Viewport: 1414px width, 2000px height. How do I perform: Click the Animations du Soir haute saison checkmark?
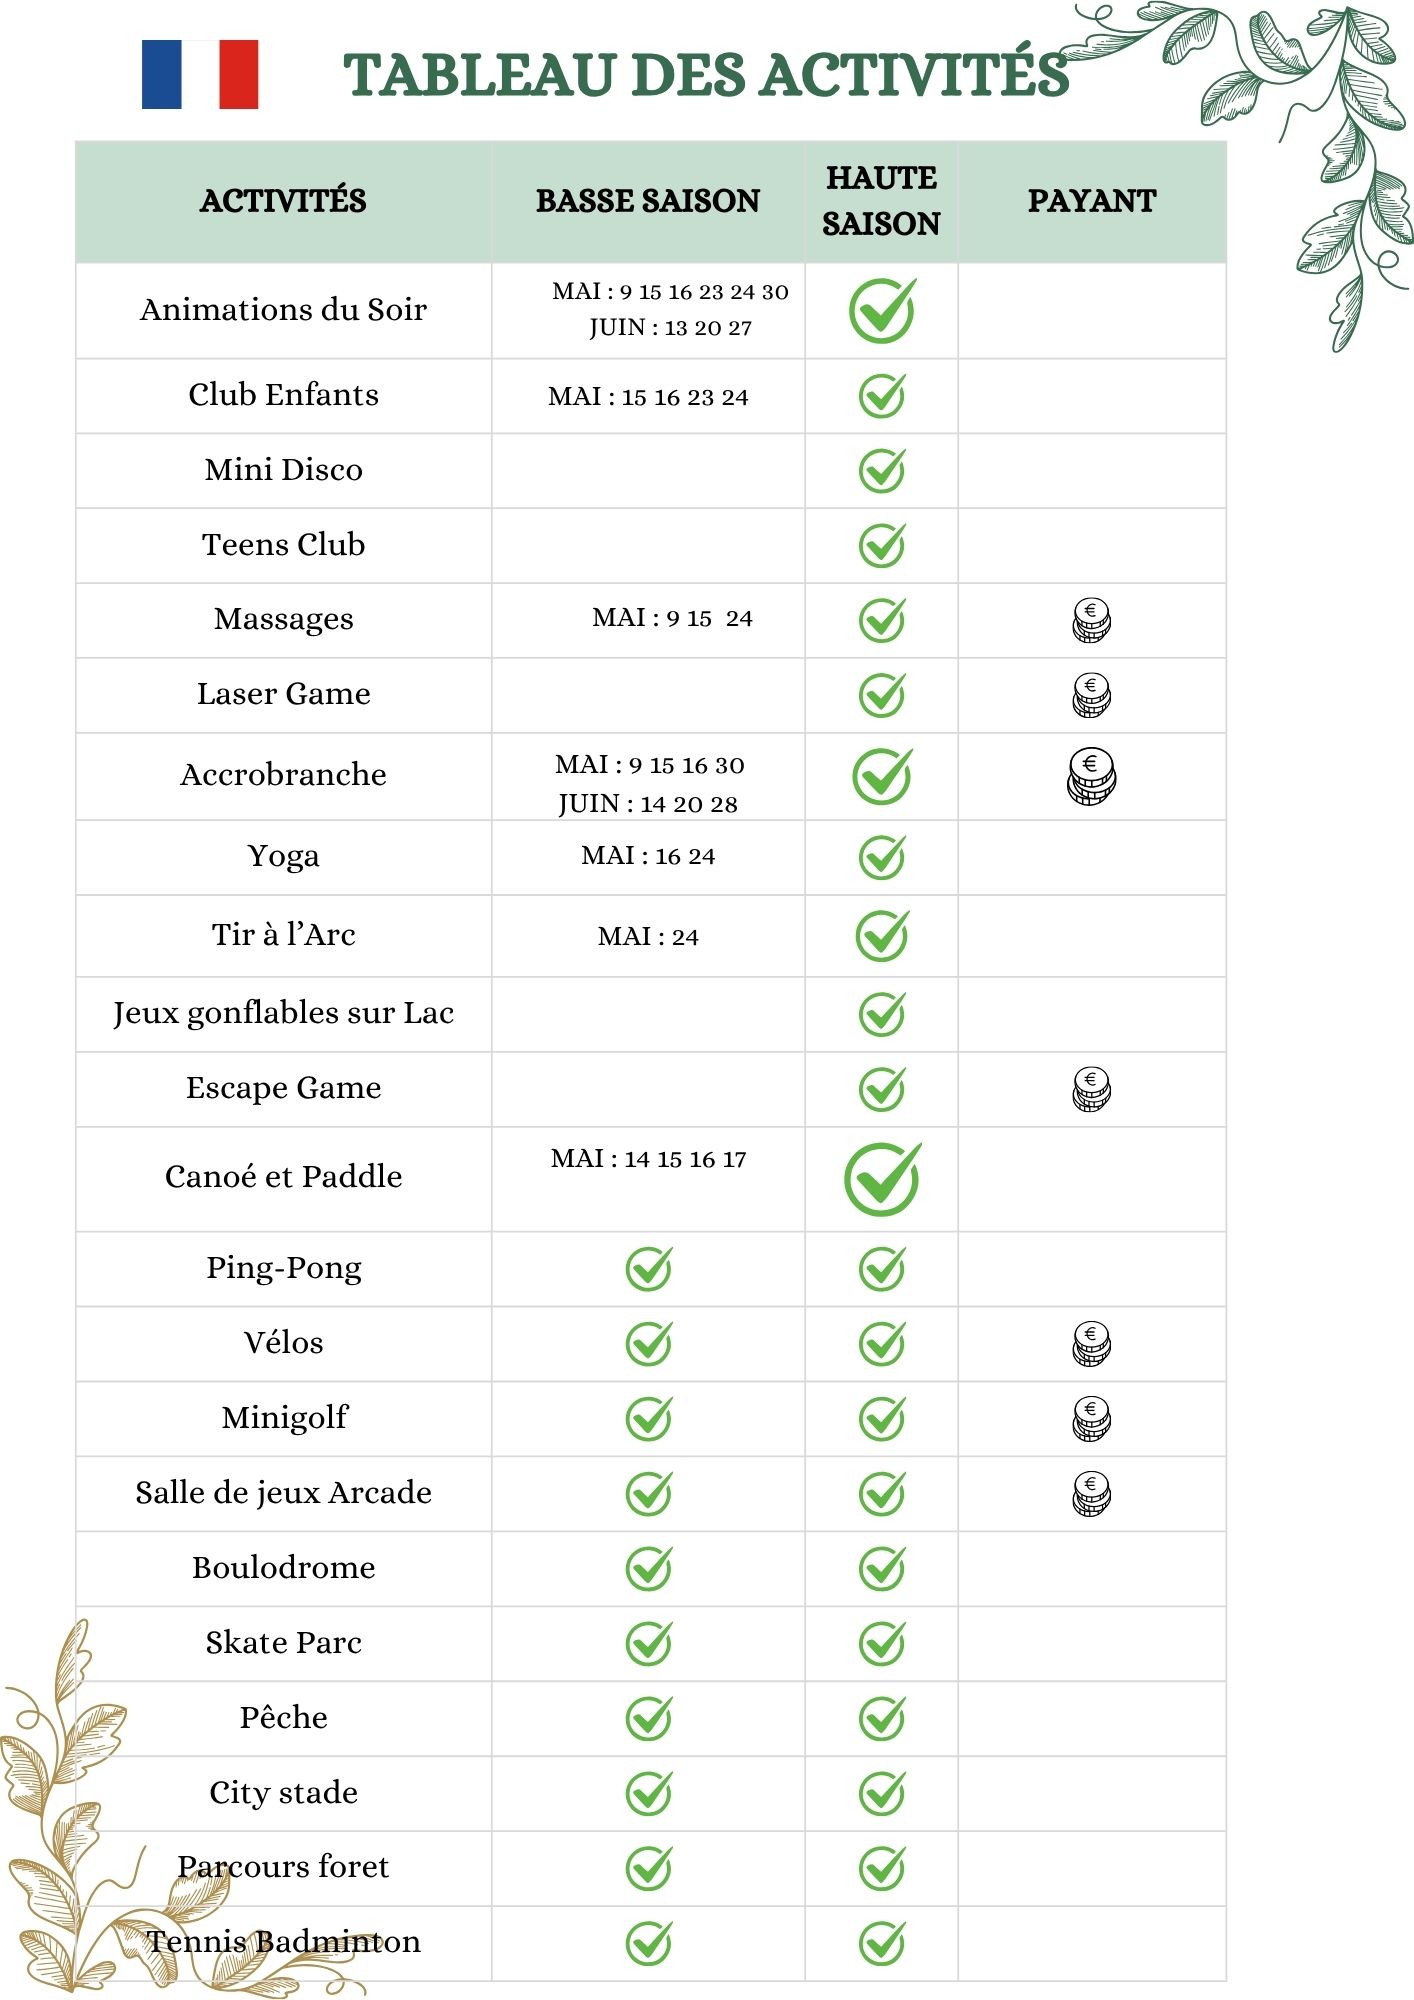882,311
